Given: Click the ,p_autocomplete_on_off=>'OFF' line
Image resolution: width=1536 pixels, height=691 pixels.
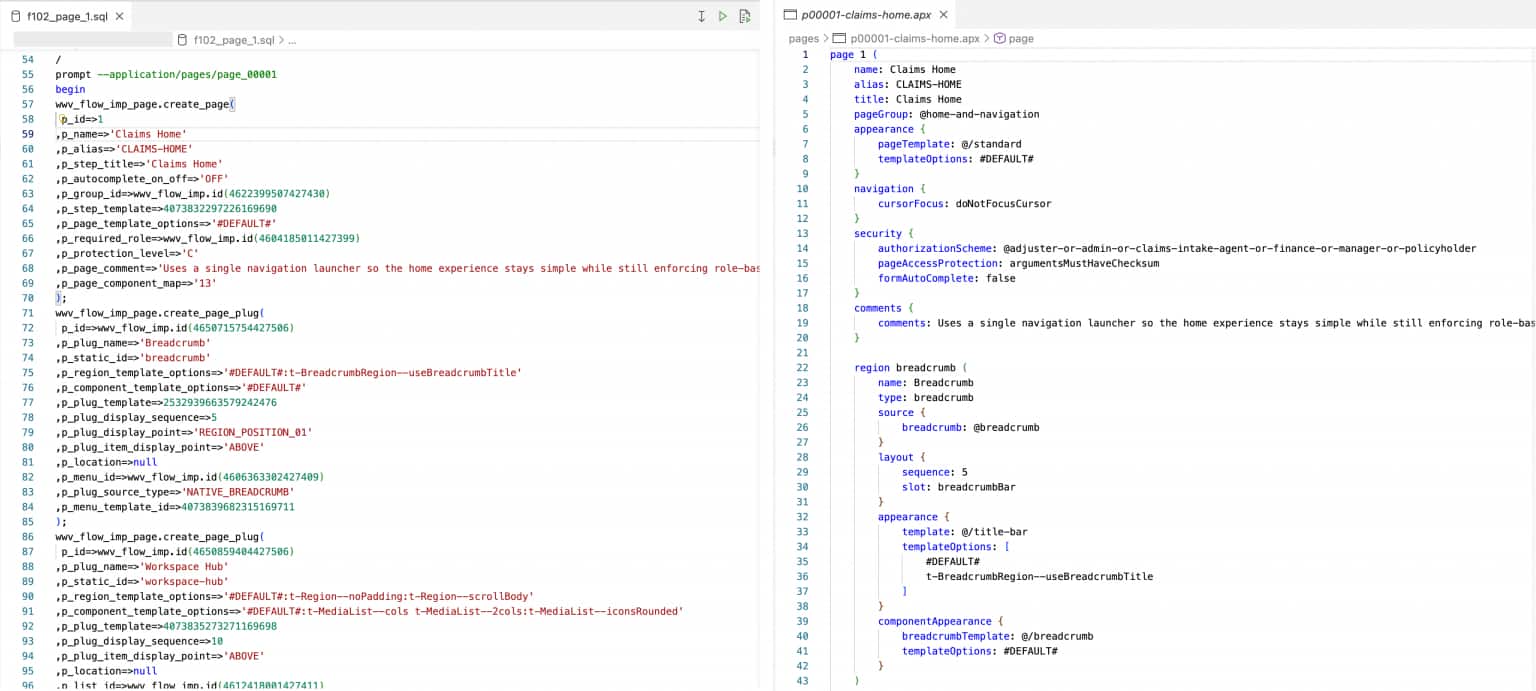Looking at the screenshot, I should (x=142, y=179).
